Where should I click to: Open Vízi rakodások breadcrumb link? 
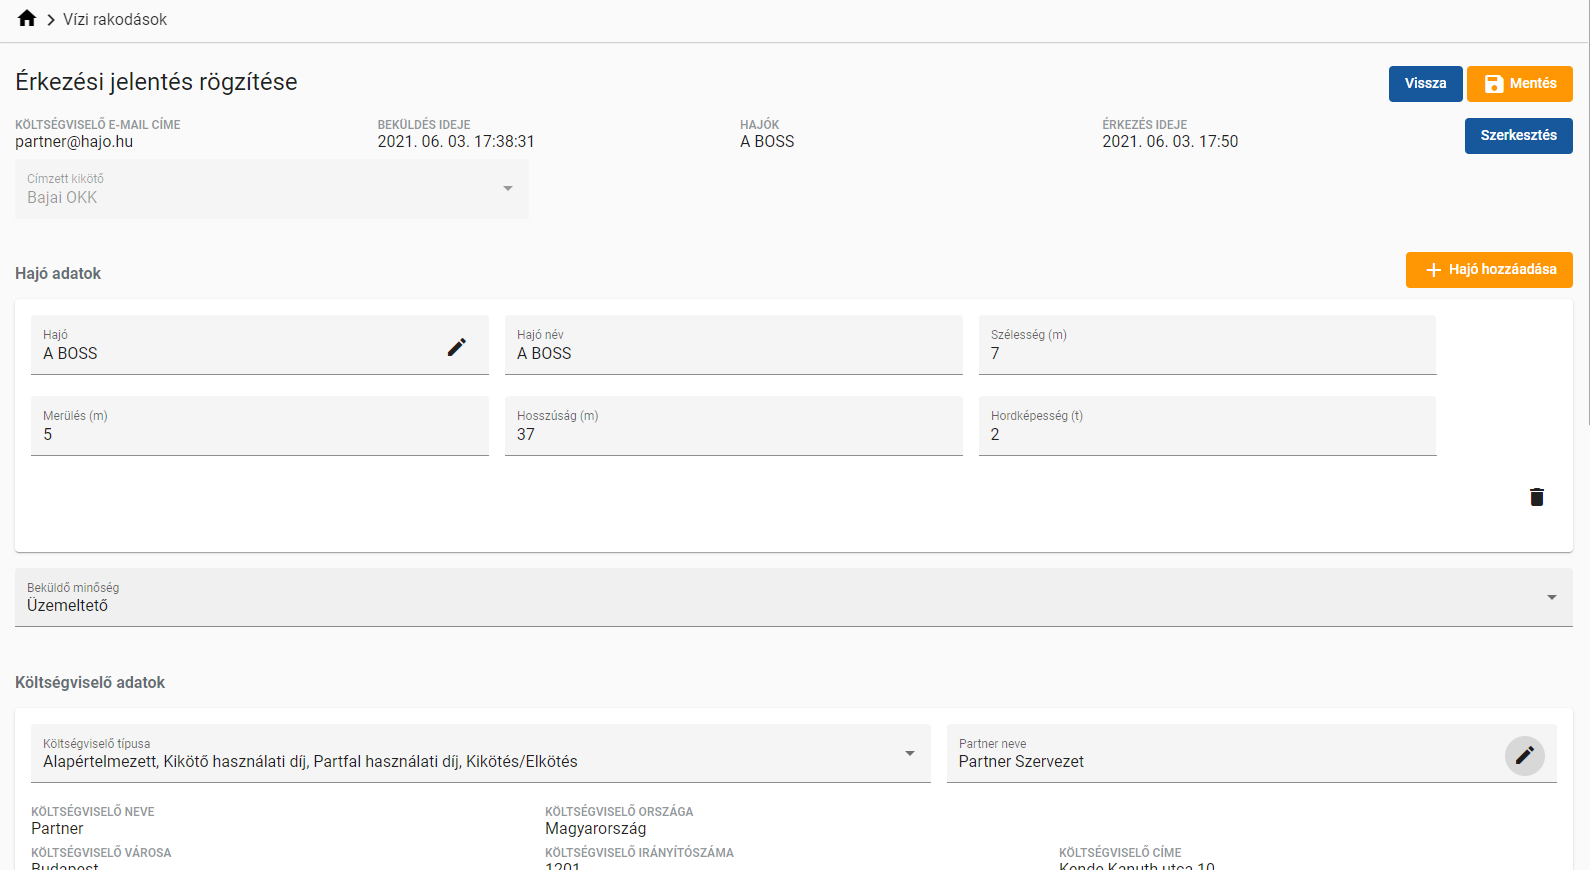115,20
